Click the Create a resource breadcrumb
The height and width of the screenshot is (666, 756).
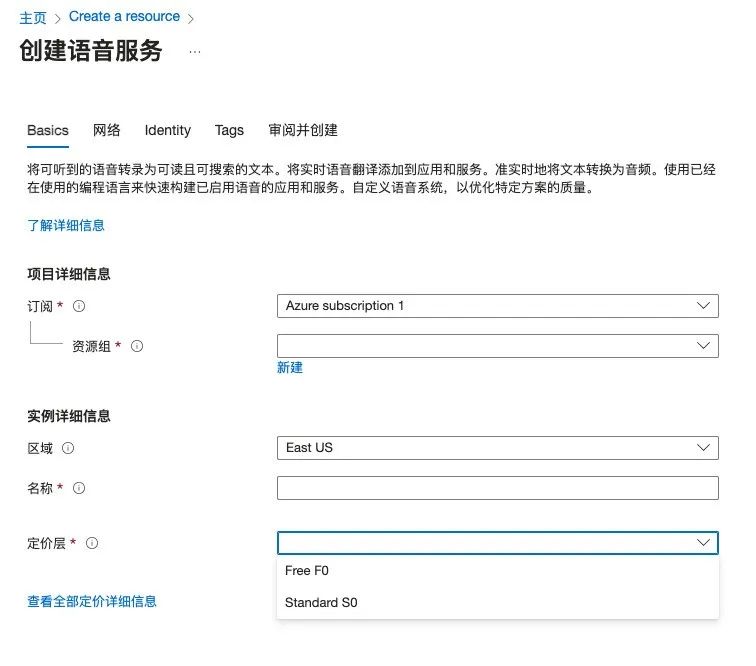click(x=124, y=16)
